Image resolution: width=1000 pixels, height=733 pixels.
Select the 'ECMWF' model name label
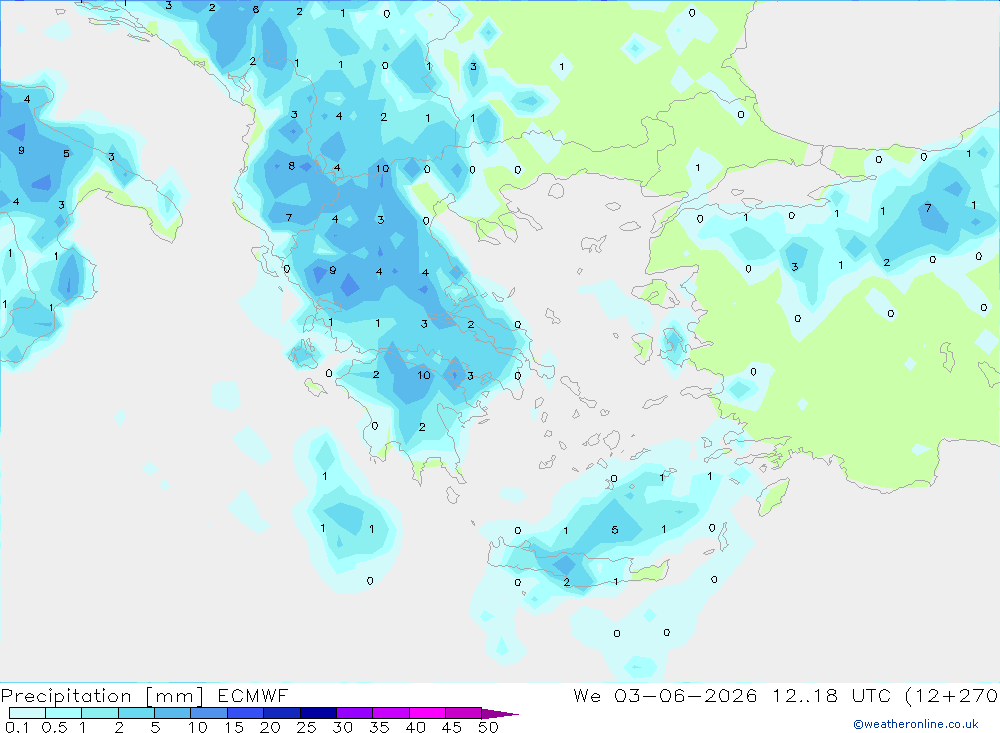click(x=253, y=696)
